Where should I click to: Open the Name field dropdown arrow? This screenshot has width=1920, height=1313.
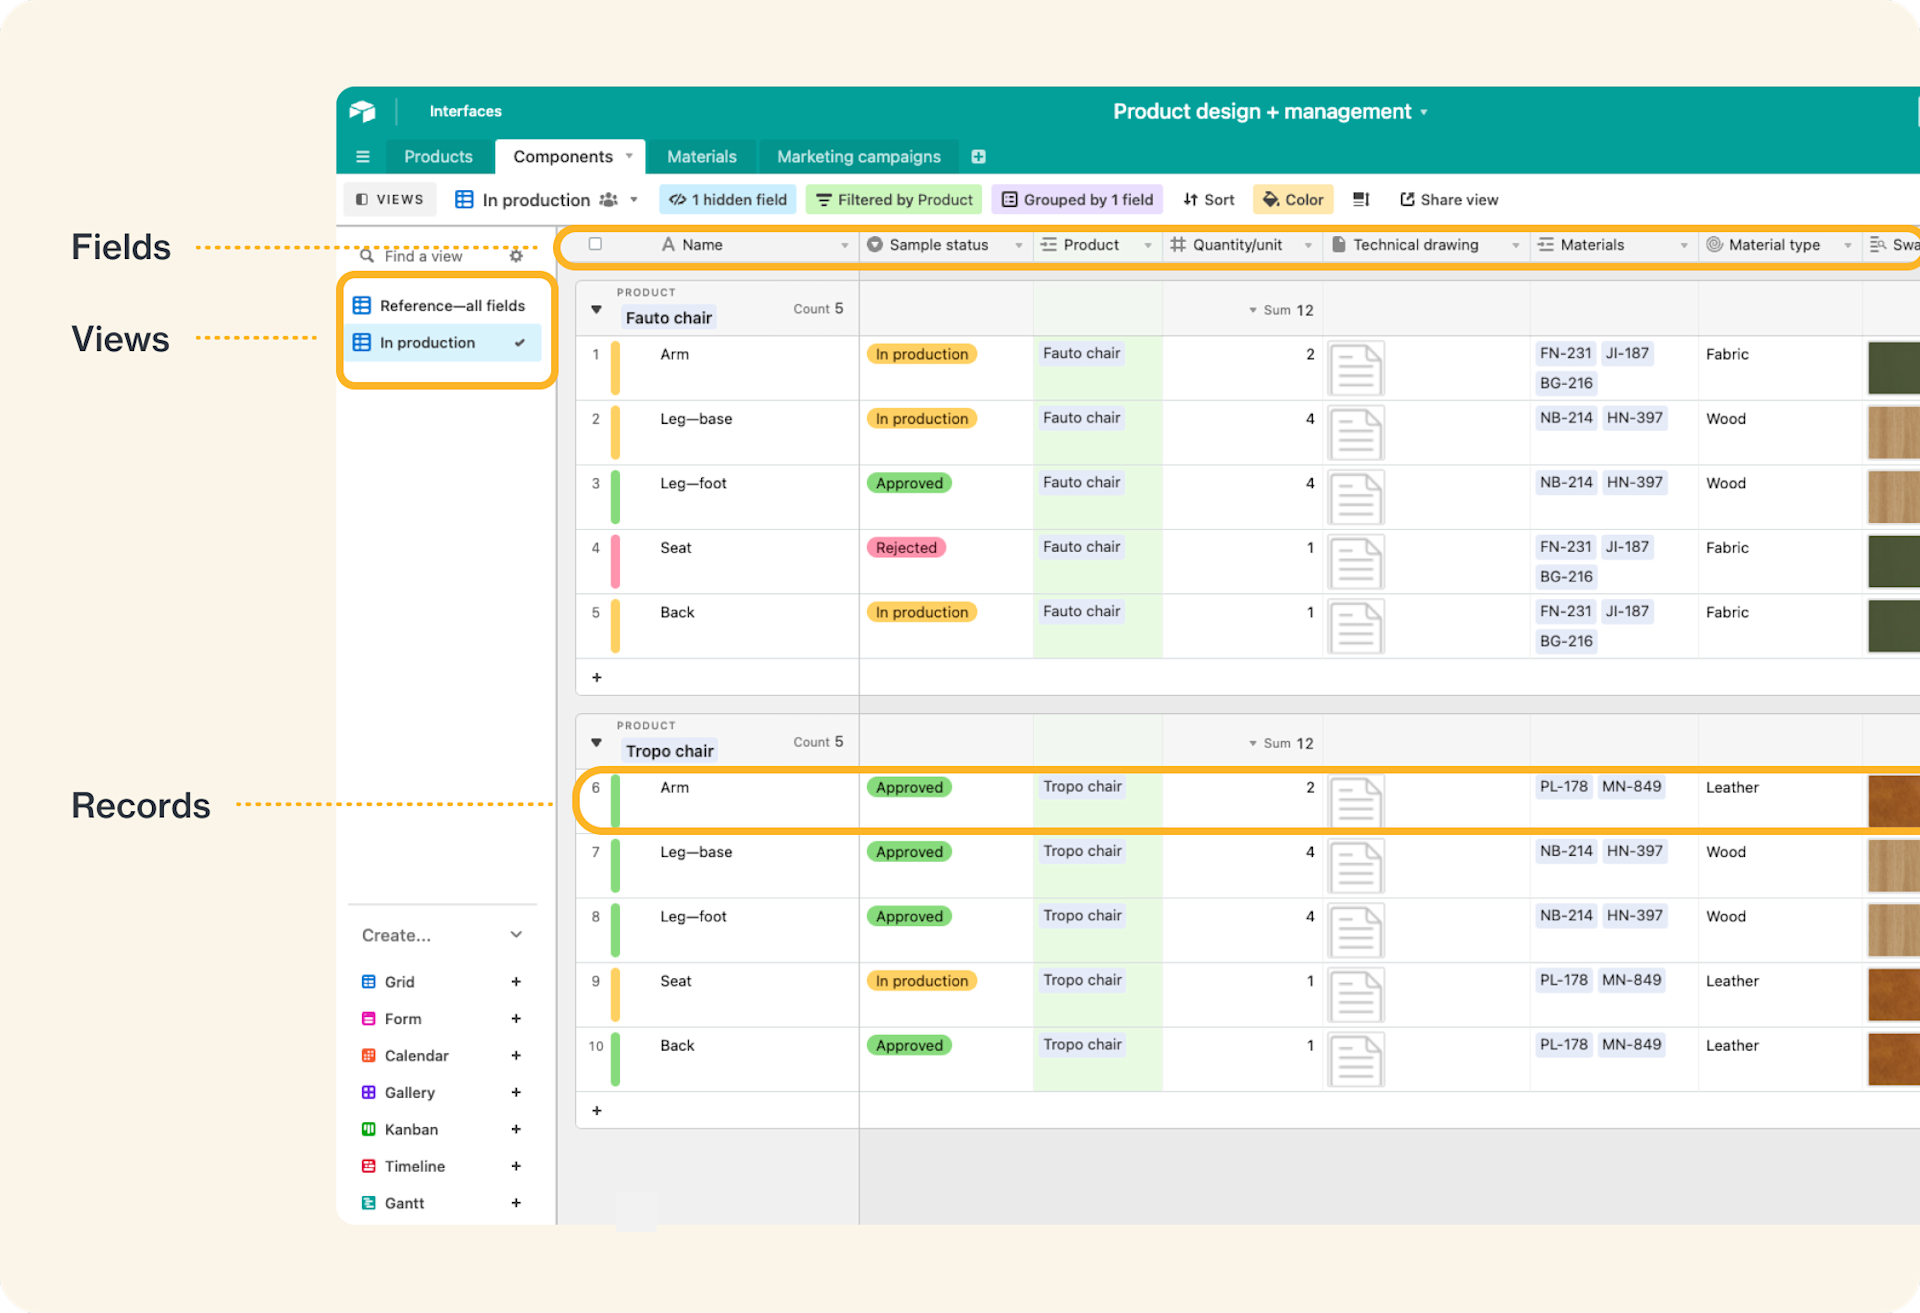click(845, 244)
